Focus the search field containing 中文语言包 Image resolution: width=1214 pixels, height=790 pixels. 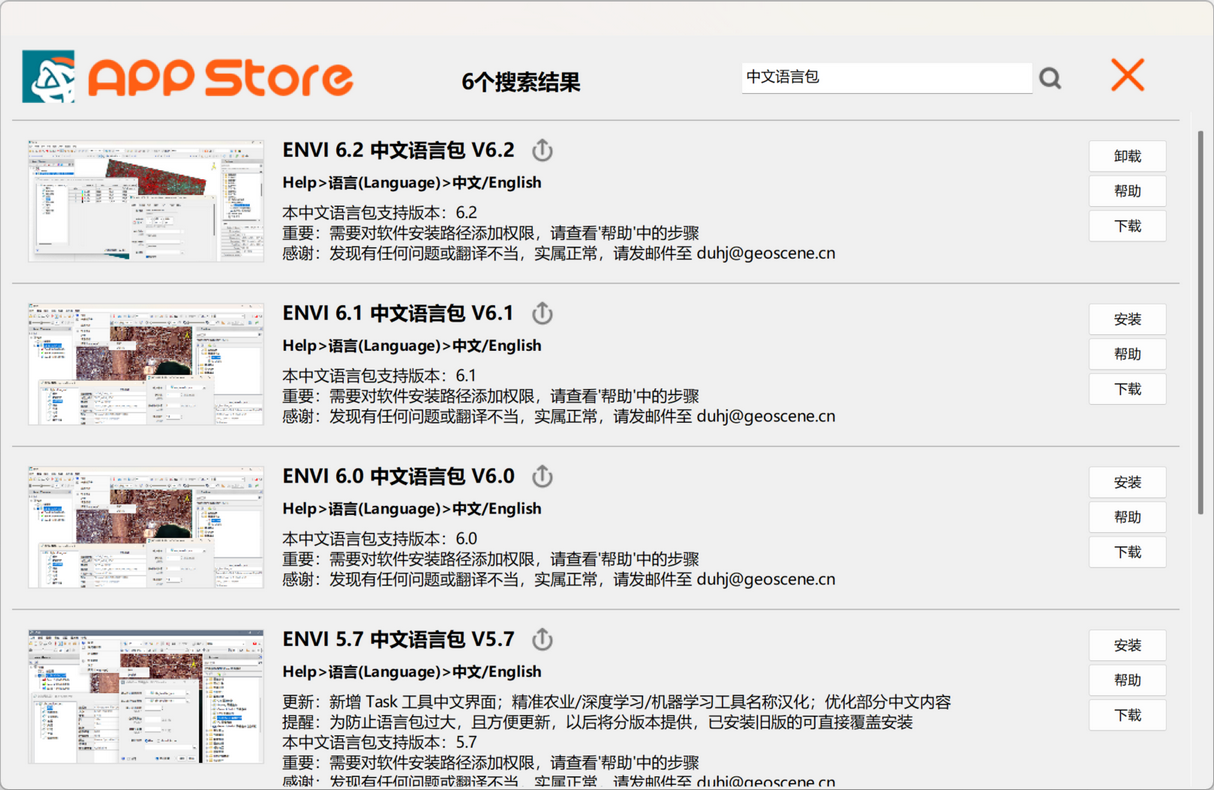point(886,77)
